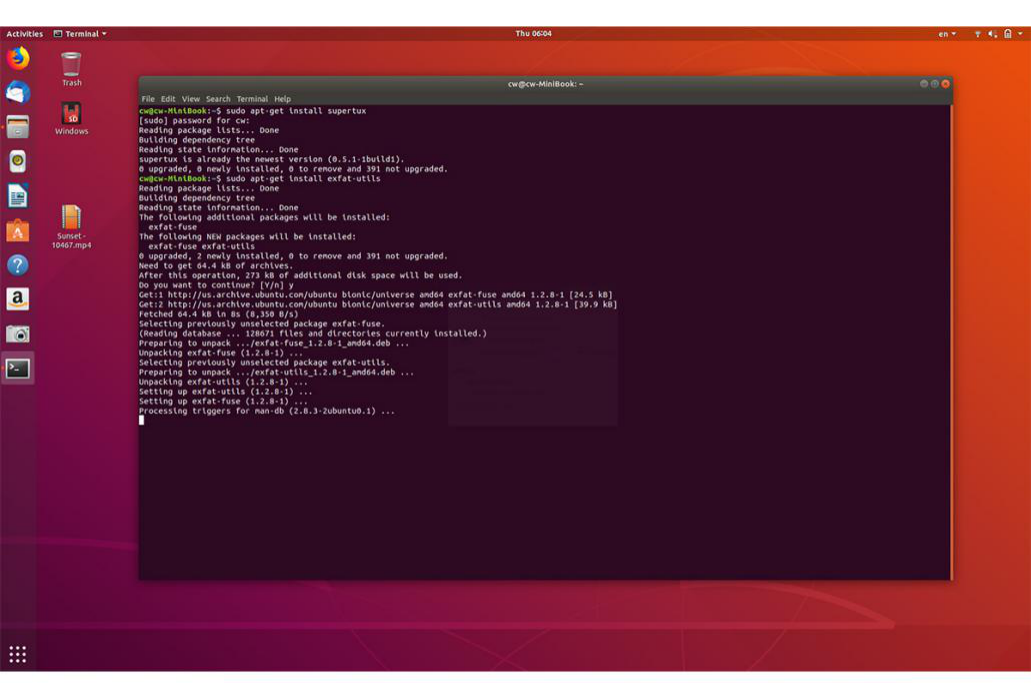
Task: Click 'supertux is already the newest version' line
Action: pos(272,159)
